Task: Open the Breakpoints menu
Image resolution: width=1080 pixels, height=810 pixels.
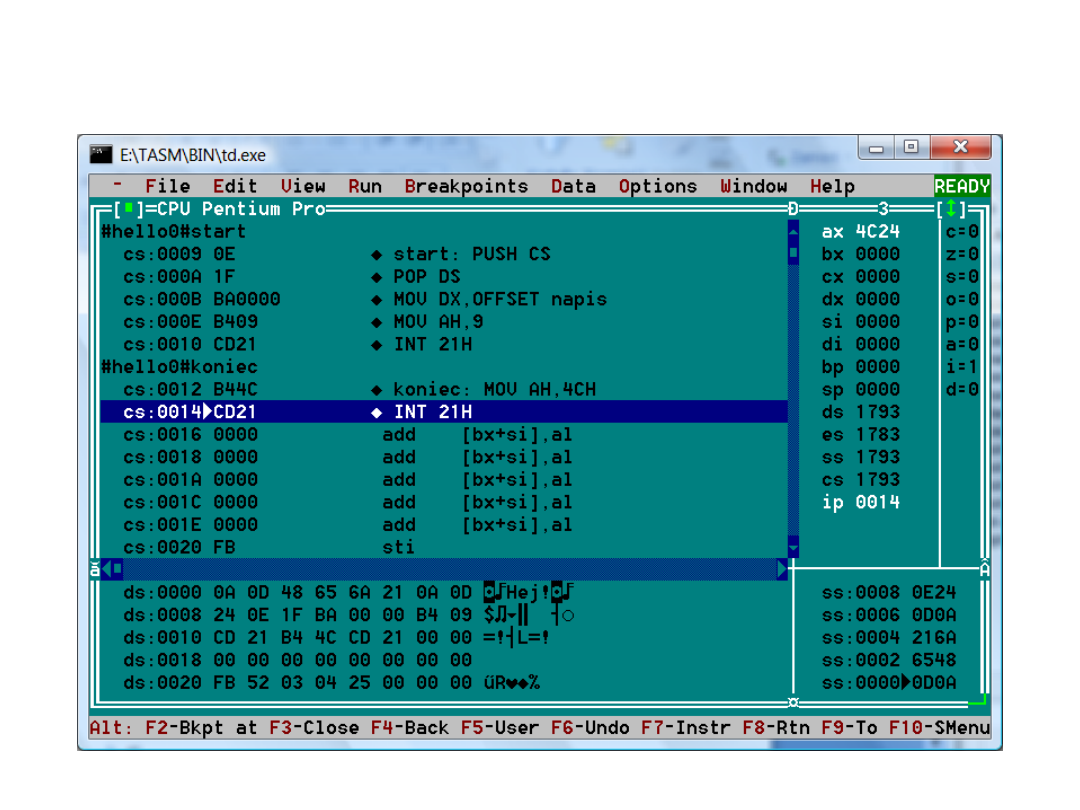Action: [466, 186]
